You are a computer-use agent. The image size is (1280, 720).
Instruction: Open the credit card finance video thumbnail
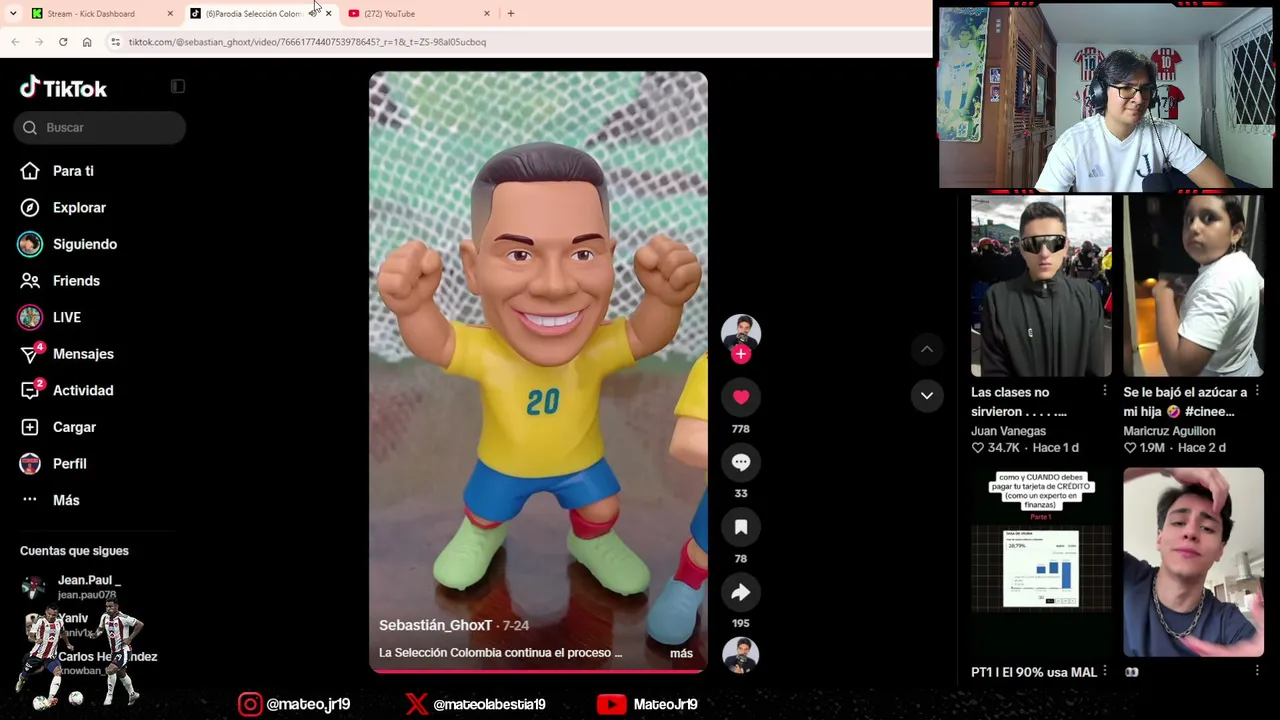1041,562
